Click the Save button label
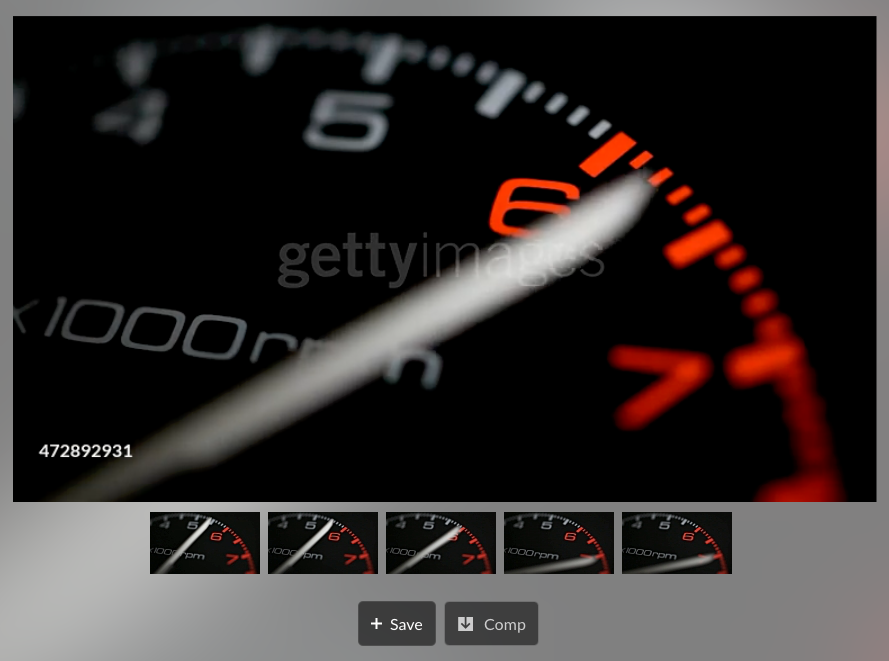This screenshot has height=661, width=889. click(x=406, y=624)
